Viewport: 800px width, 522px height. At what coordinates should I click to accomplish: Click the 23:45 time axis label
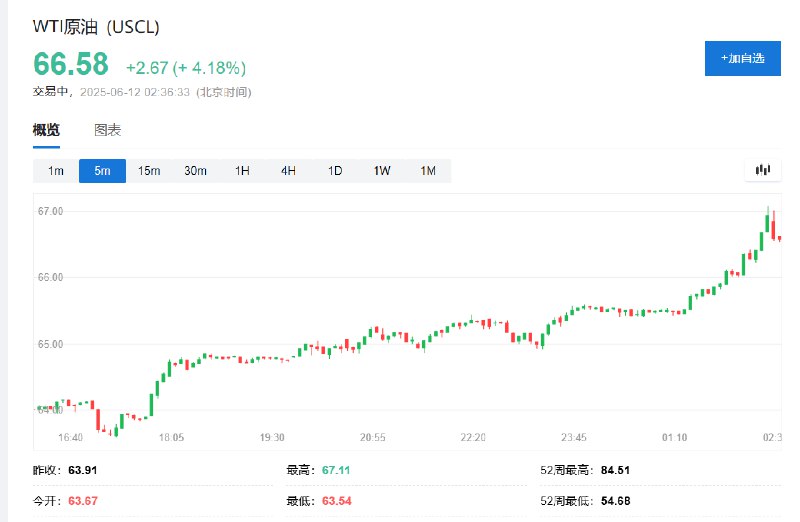[574, 438]
